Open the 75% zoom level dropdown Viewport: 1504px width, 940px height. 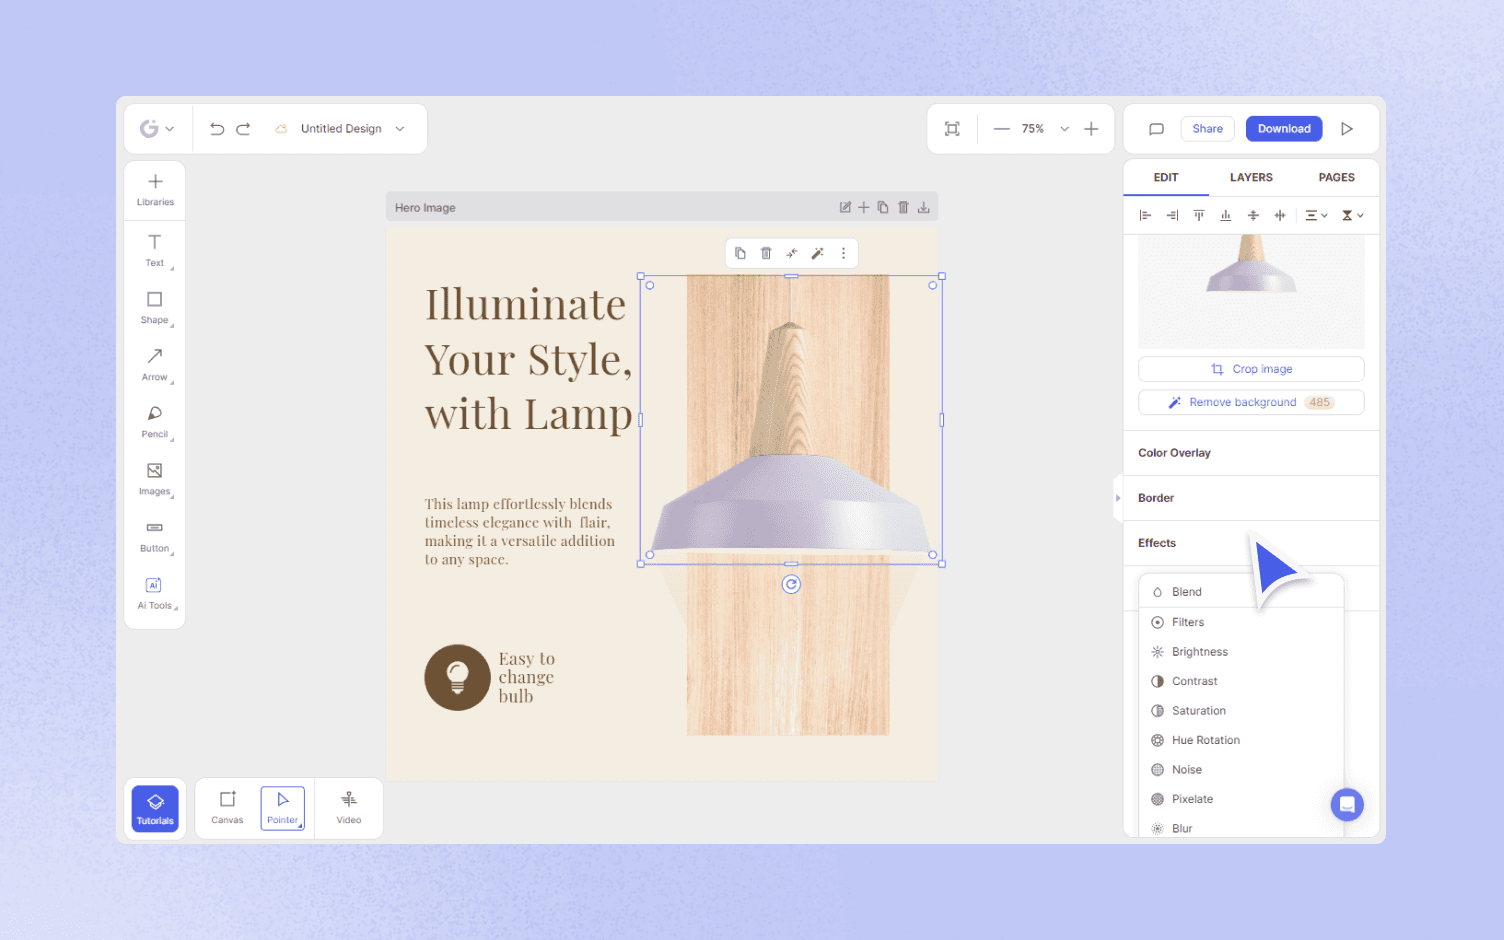click(1065, 129)
